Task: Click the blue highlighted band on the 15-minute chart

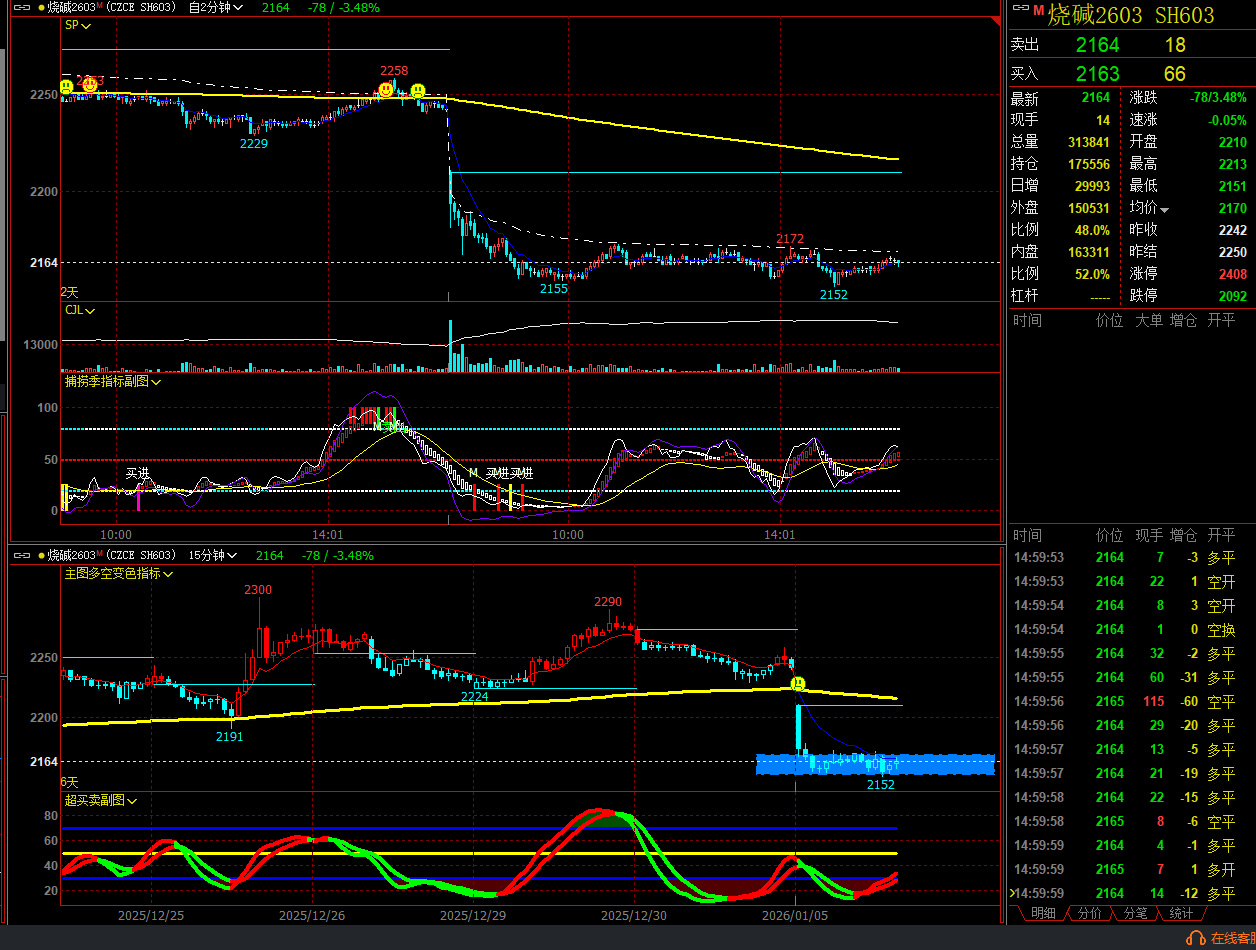Action: pos(875,764)
